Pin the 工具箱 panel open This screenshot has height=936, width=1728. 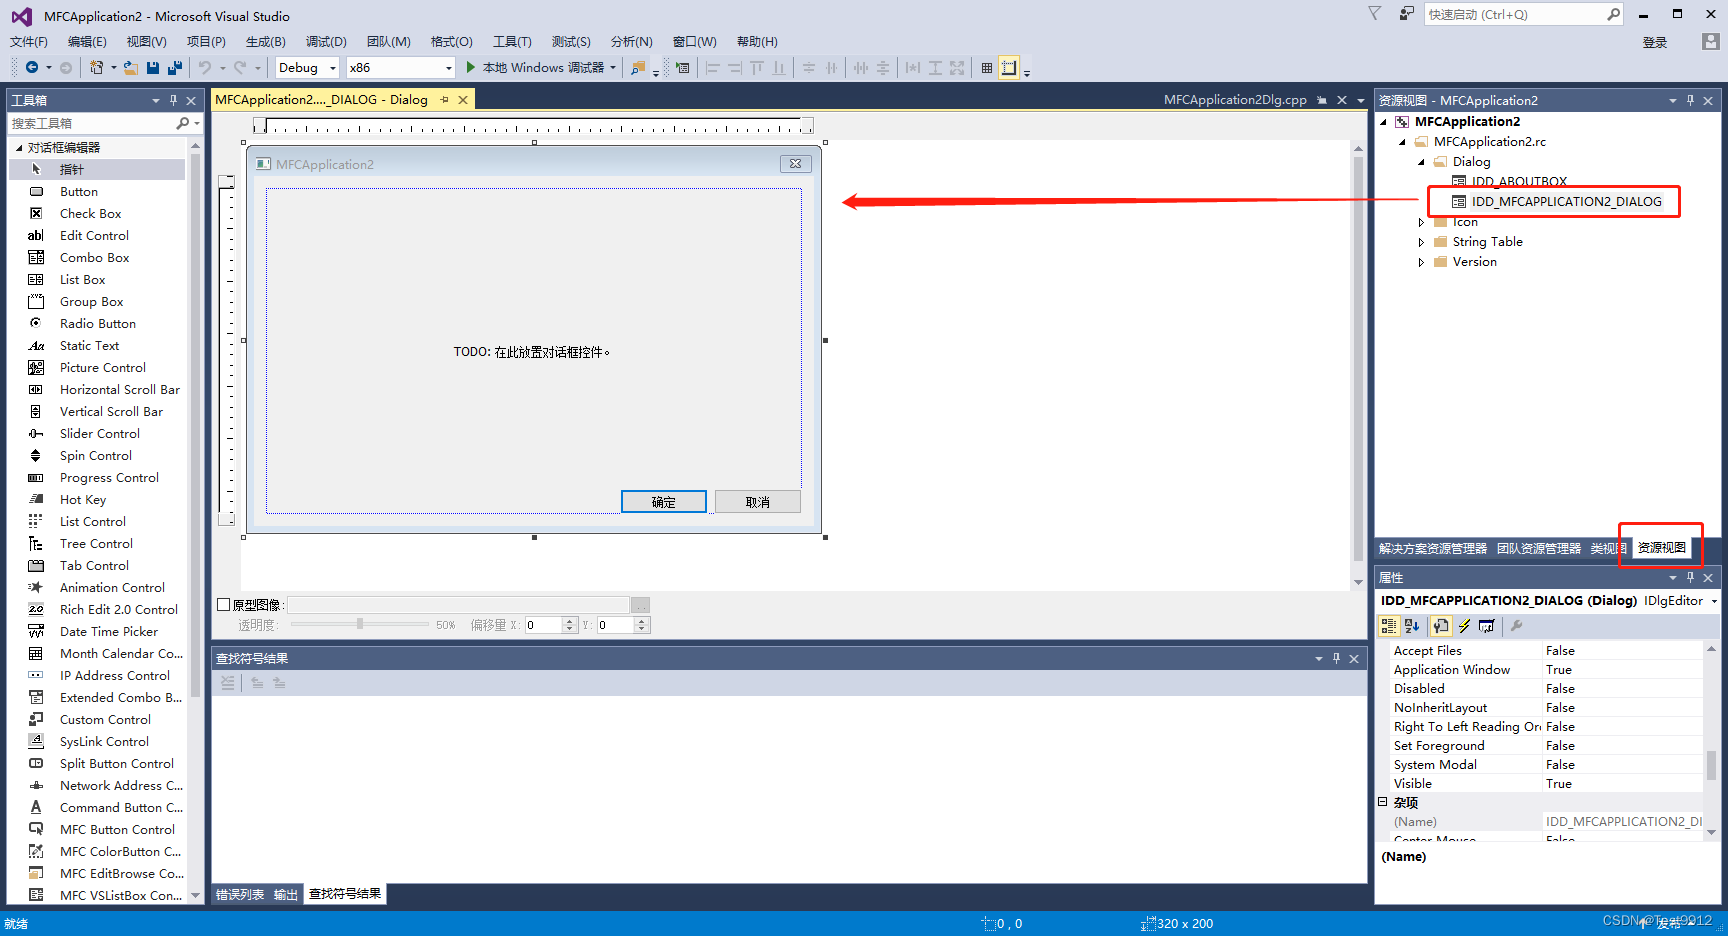click(x=173, y=100)
